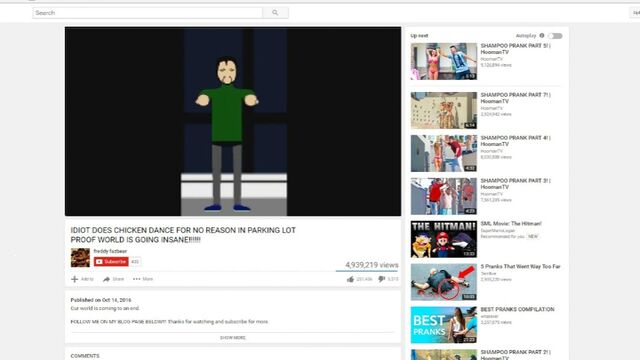640x360 pixels.
Task: Click the magnifier search button
Action: (275, 13)
